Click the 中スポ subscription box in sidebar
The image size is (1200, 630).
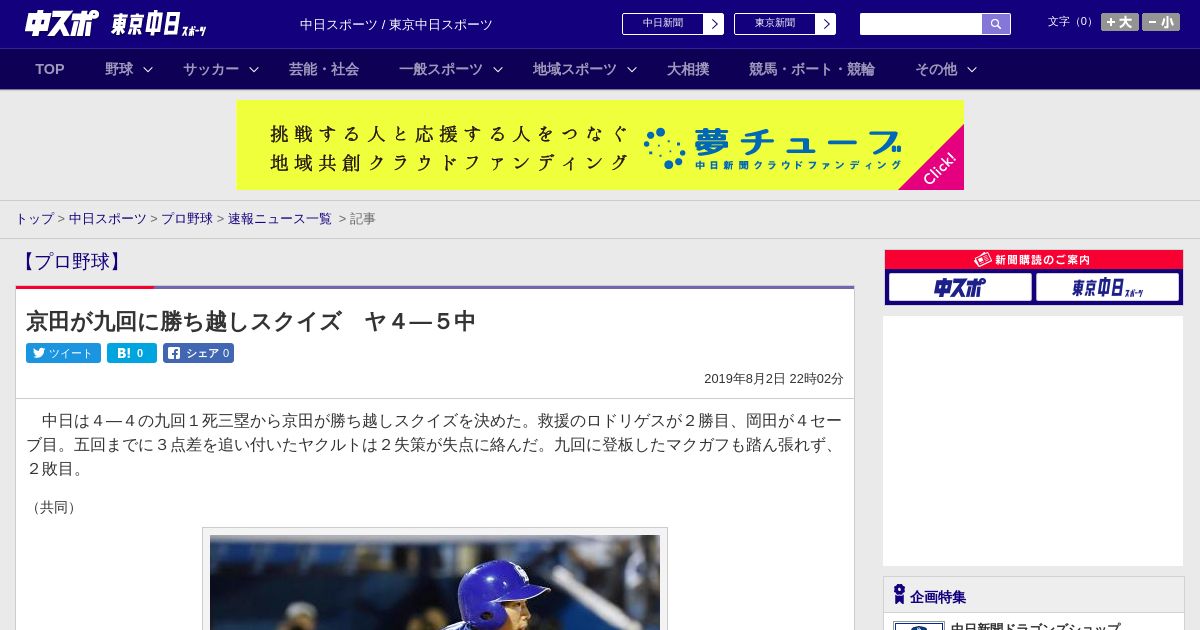[x=960, y=288]
